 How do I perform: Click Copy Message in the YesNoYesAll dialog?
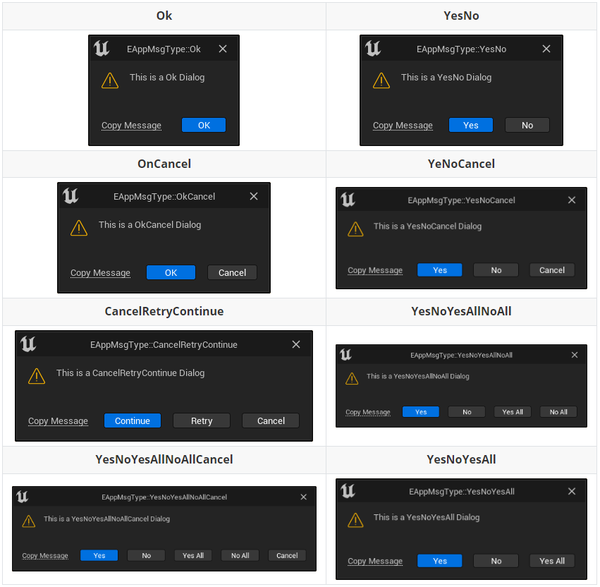[375, 561]
